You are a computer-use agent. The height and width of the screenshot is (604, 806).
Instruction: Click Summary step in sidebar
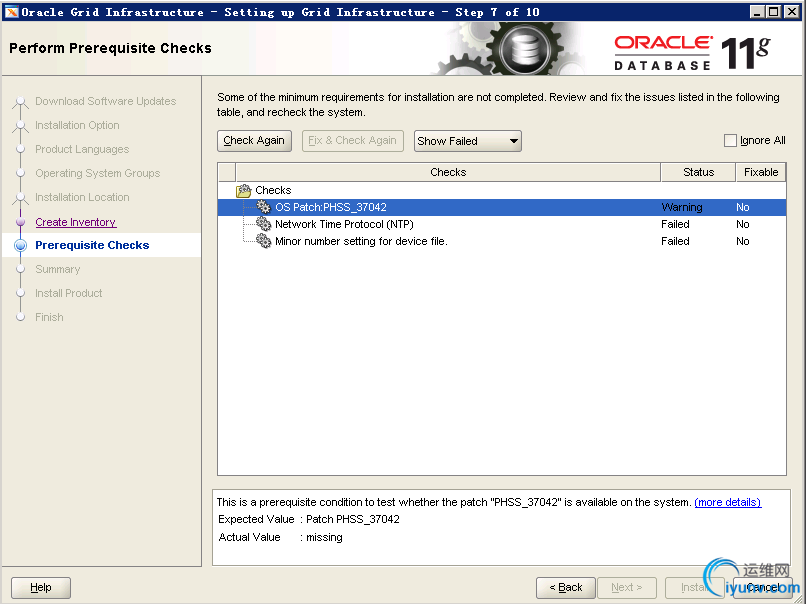58,269
